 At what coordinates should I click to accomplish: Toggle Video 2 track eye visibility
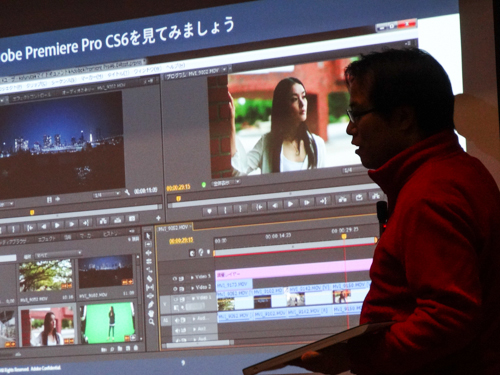pyautogui.click(x=175, y=288)
